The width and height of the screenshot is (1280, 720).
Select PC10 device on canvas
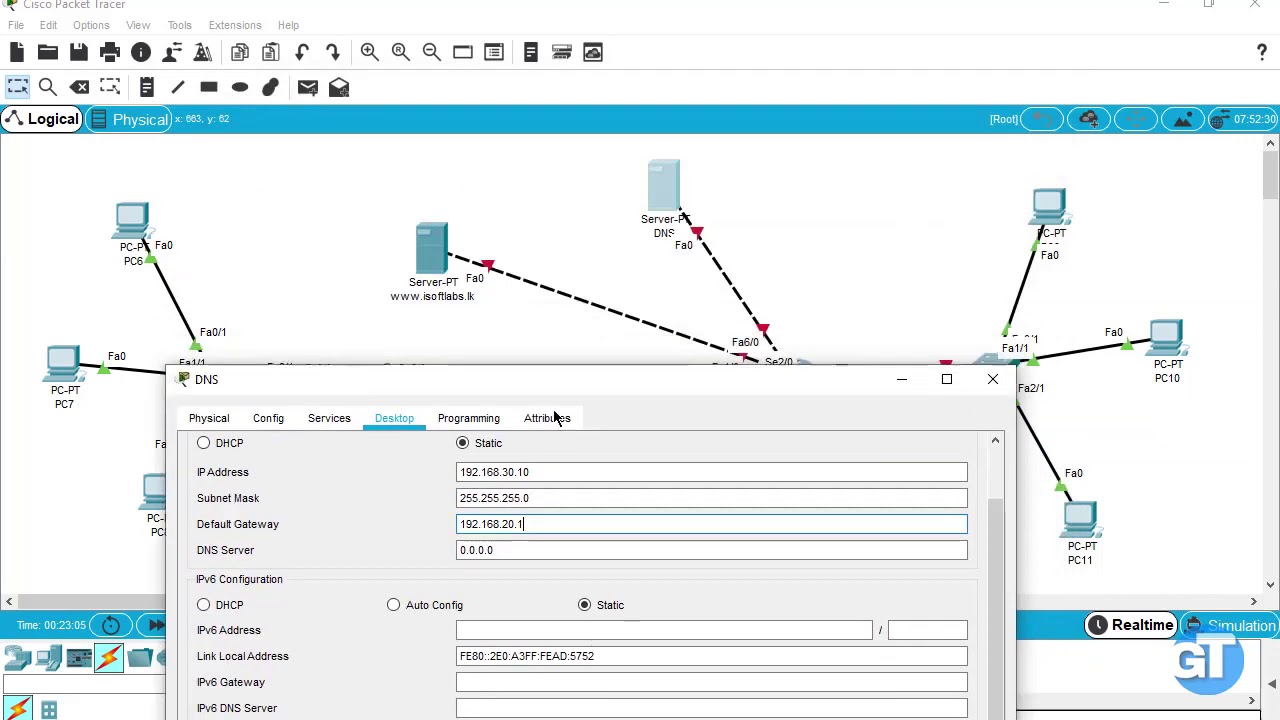(x=1165, y=340)
